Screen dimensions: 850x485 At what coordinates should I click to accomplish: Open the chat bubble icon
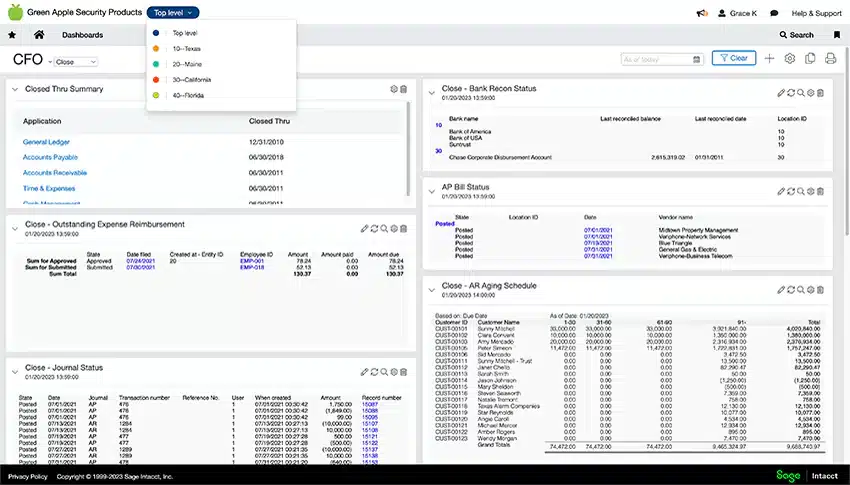tap(774, 13)
